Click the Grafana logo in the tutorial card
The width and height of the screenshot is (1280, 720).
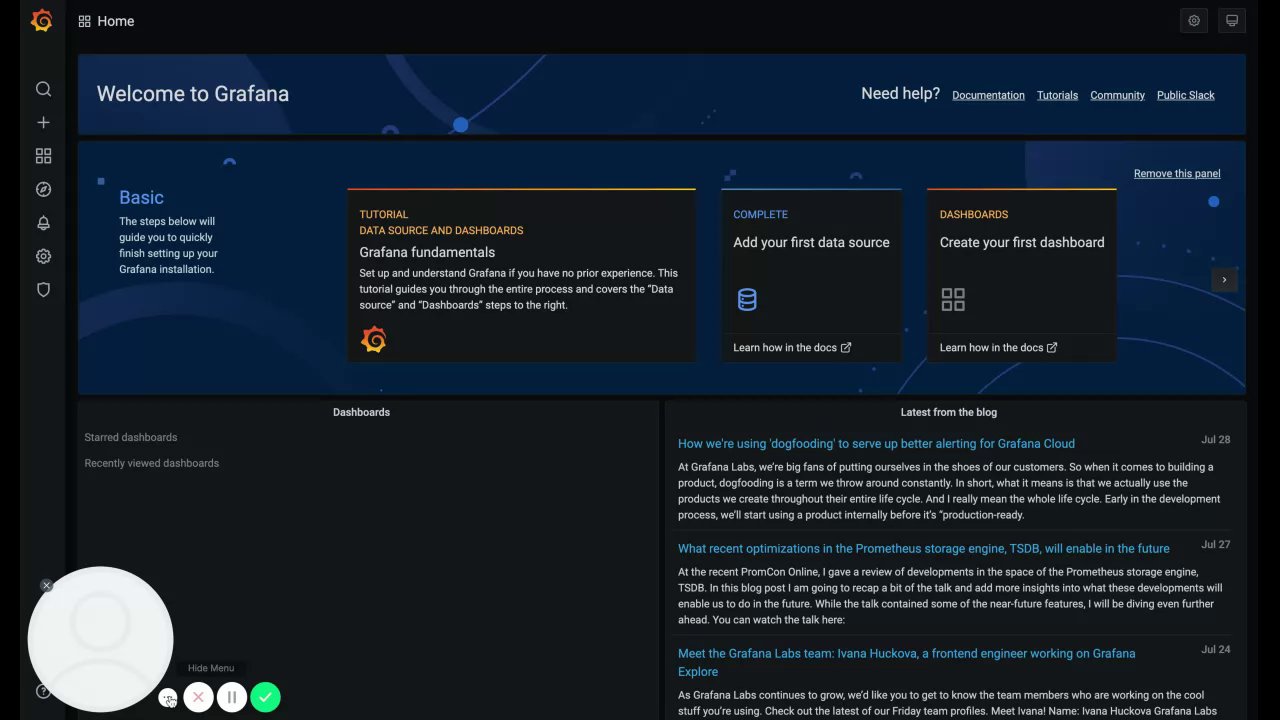pos(373,340)
